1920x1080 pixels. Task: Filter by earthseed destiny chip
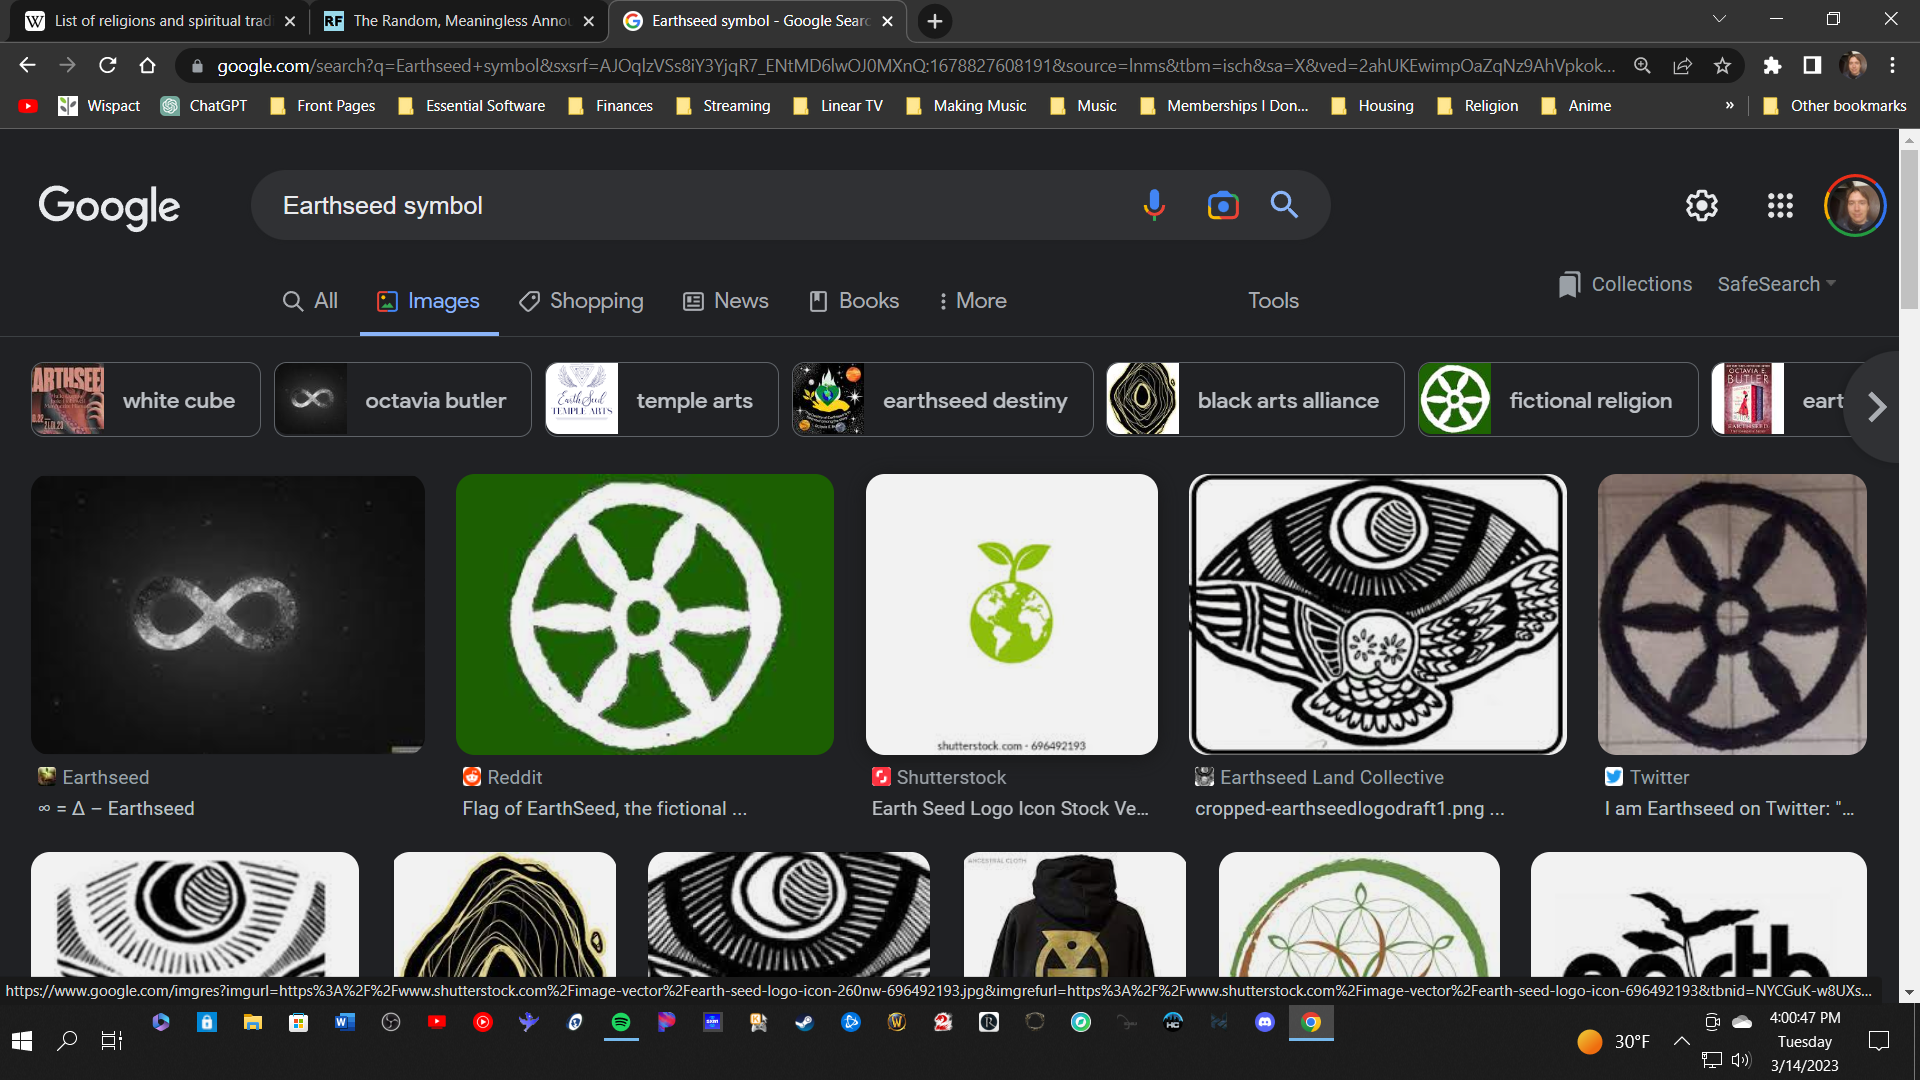click(942, 400)
